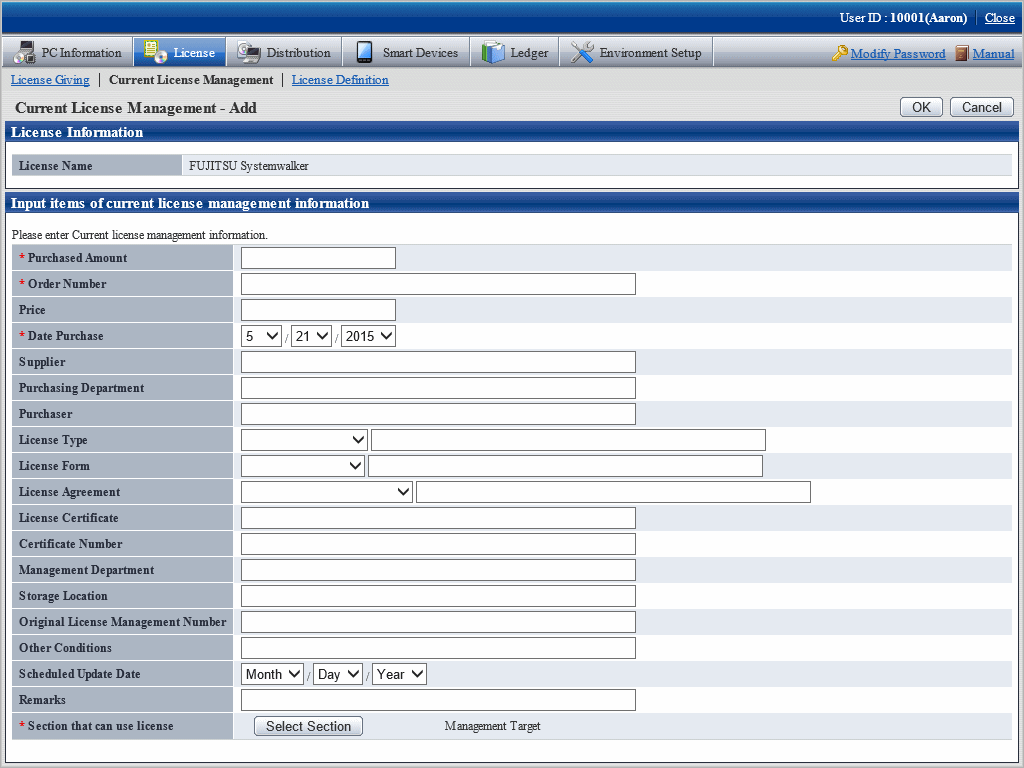Viewport: 1024px width, 768px height.
Task: Click the License Agreement text field
Action: coord(613,492)
